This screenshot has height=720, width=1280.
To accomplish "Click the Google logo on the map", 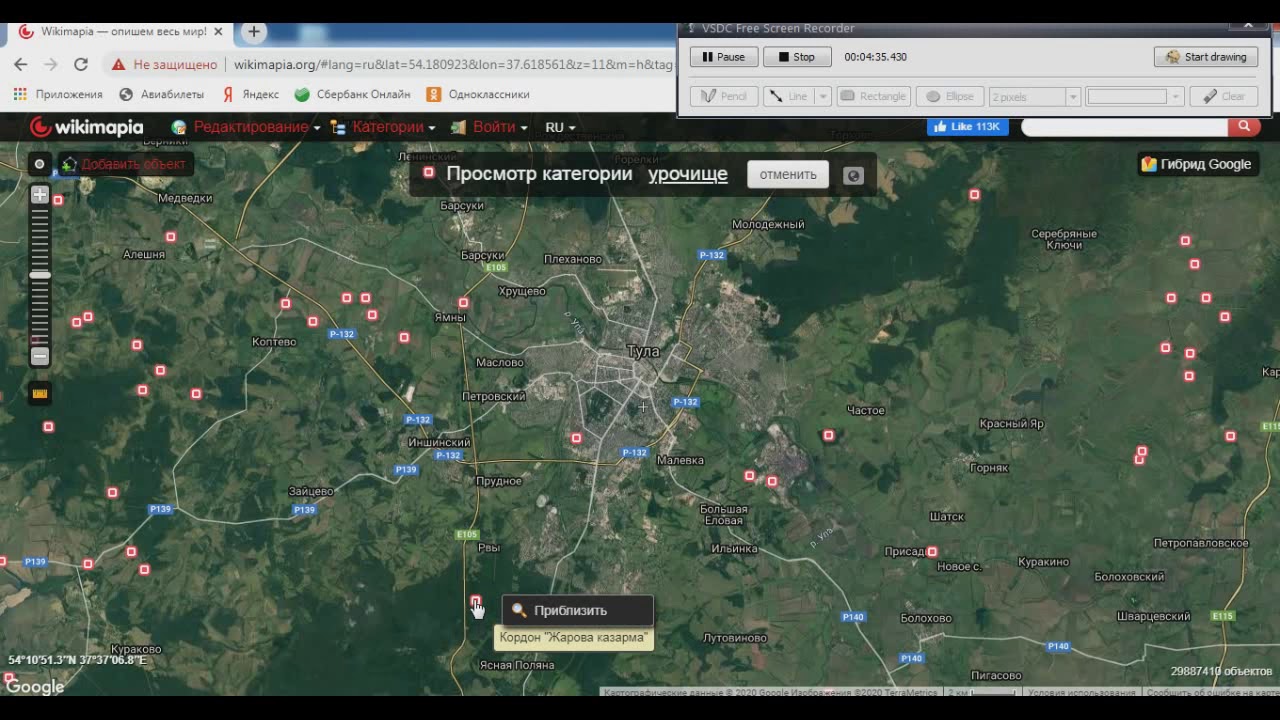I will click(35, 686).
